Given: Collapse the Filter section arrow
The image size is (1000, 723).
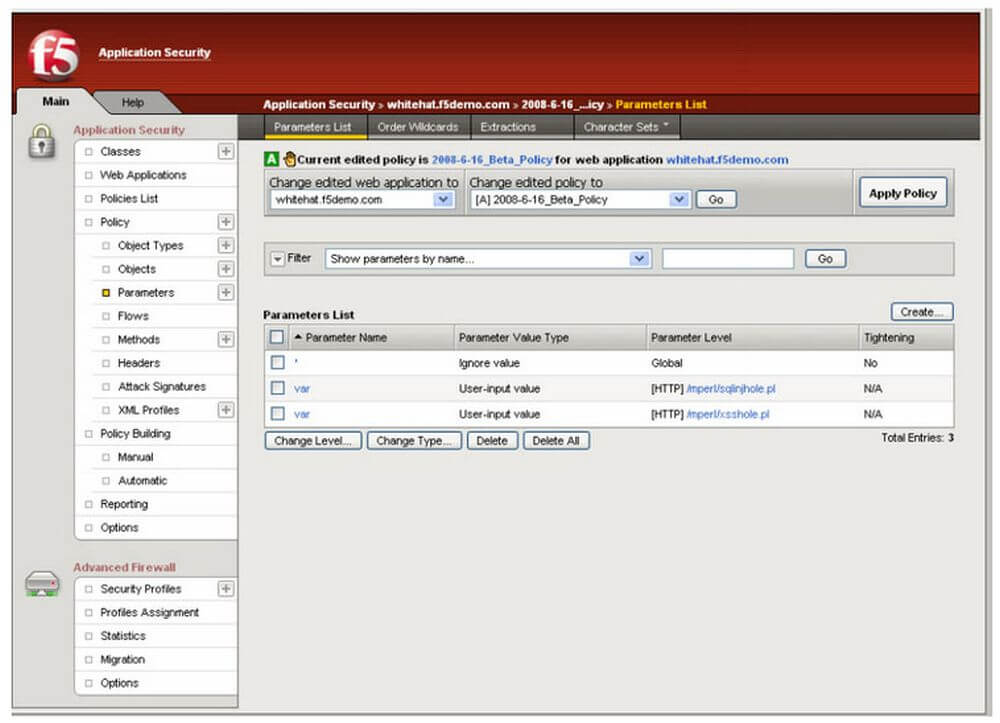Looking at the screenshot, I should (277, 259).
